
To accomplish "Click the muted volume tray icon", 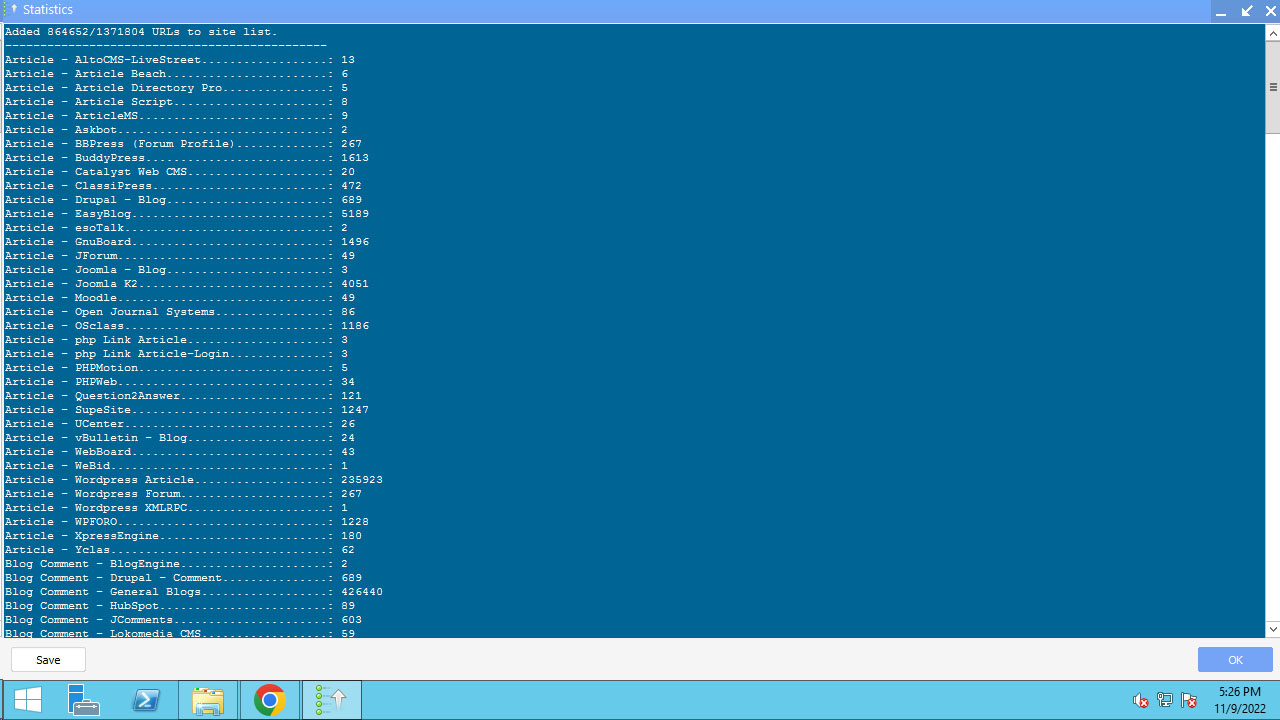I will (x=1140, y=701).
